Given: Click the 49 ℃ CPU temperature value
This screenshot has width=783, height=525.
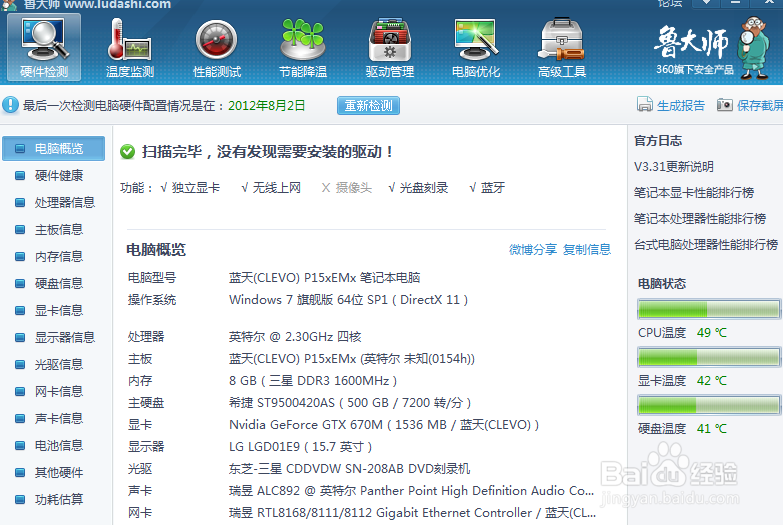Looking at the screenshot, I should click(712, 332).
